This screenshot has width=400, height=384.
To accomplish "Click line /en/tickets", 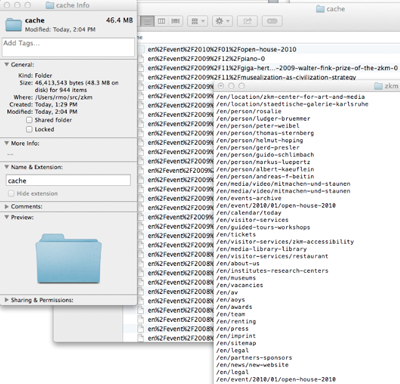I will [x=236, y=235].
